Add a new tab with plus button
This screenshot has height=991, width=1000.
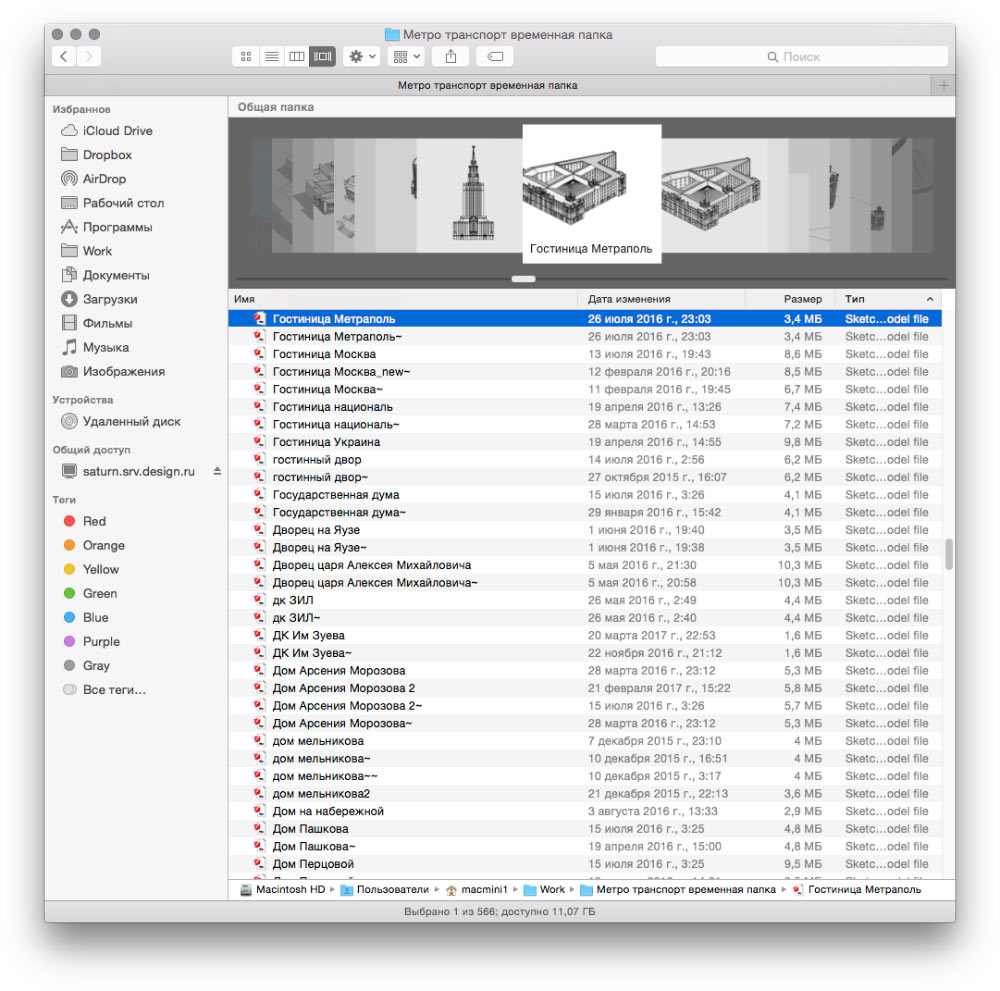pyautogui.click(x=942, y=85)
